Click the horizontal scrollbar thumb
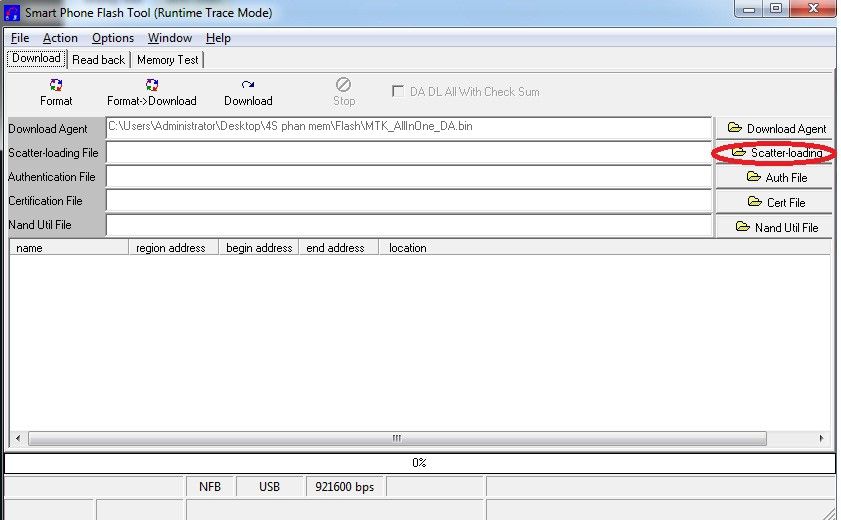The image size is (841, 520). pos(397,439)
